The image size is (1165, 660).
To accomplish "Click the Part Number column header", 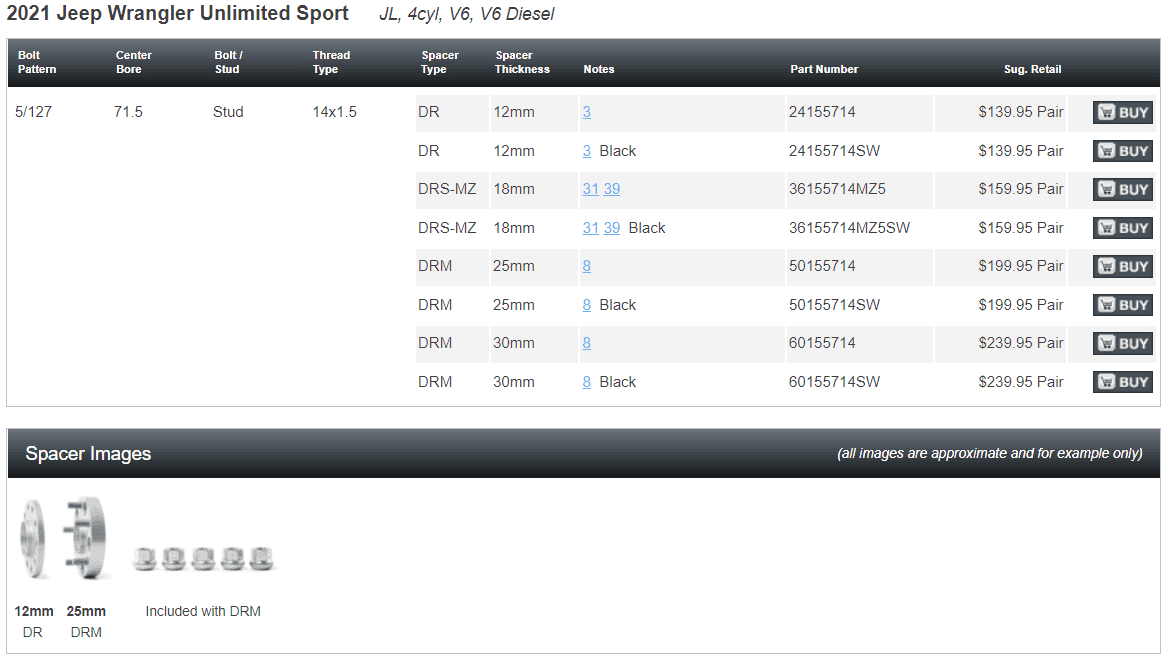I will [824, 69].
